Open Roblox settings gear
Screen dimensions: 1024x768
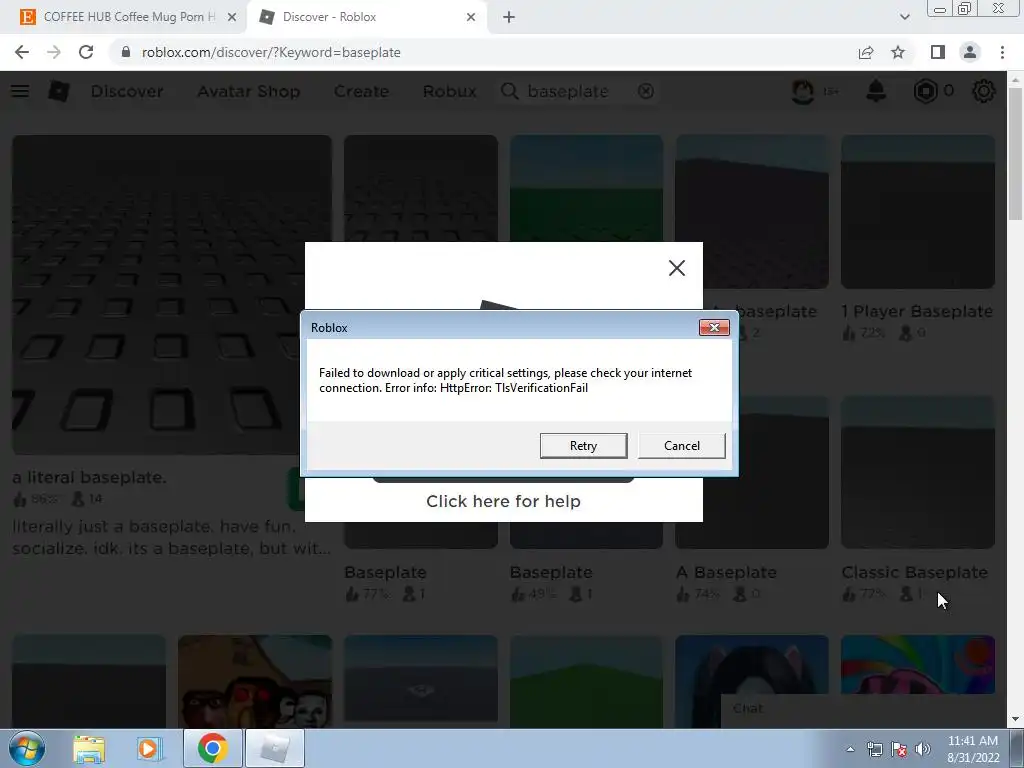click(x=984, y=91)
